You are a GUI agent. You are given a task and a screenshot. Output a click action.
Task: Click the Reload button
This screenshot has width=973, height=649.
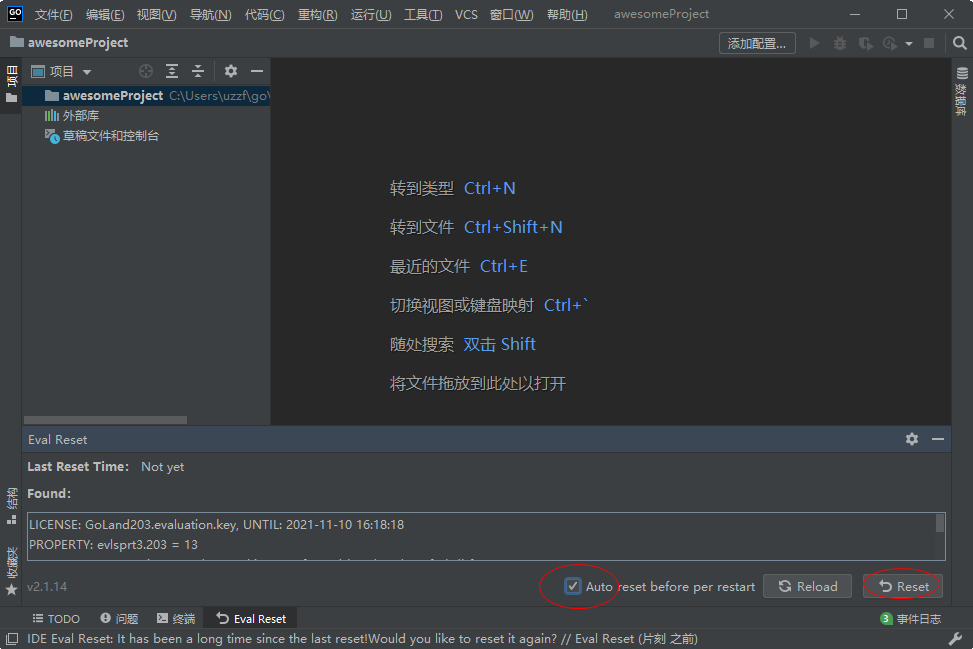click(807, 586)
